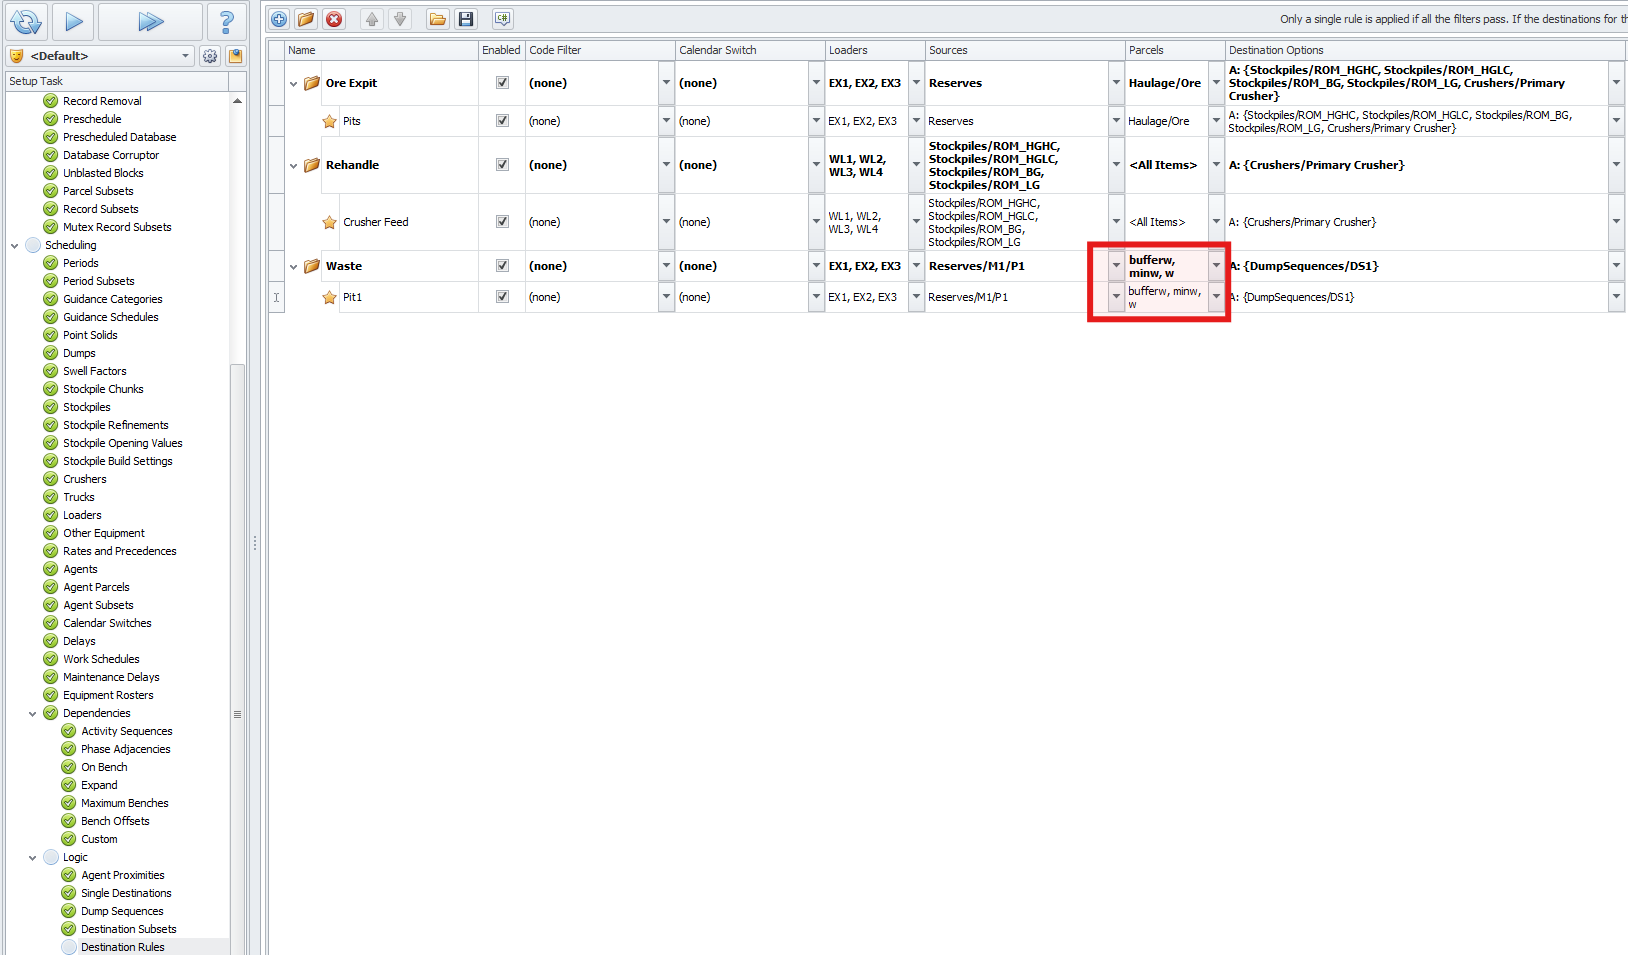Uncheck Enabled checkbox for Ore Expit
Viewport: 1628px width, 955px height.
point(502,83)
